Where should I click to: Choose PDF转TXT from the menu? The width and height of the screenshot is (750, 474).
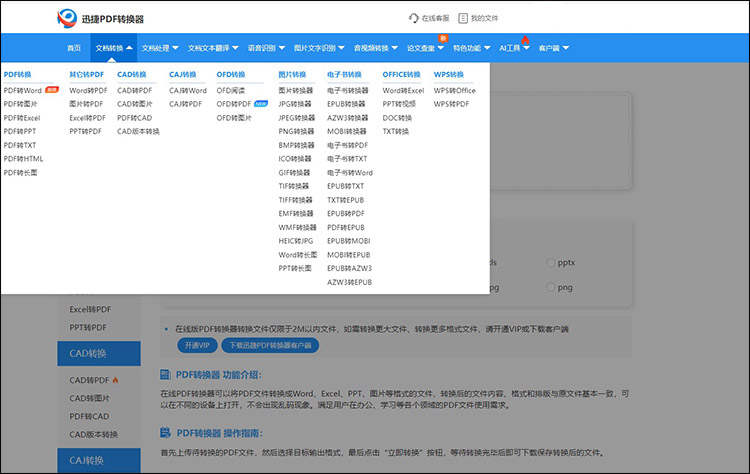(20, 145)
